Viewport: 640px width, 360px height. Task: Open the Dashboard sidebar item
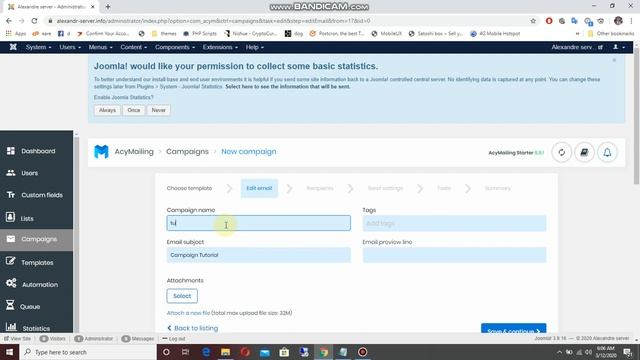click(x=37, y=151)
